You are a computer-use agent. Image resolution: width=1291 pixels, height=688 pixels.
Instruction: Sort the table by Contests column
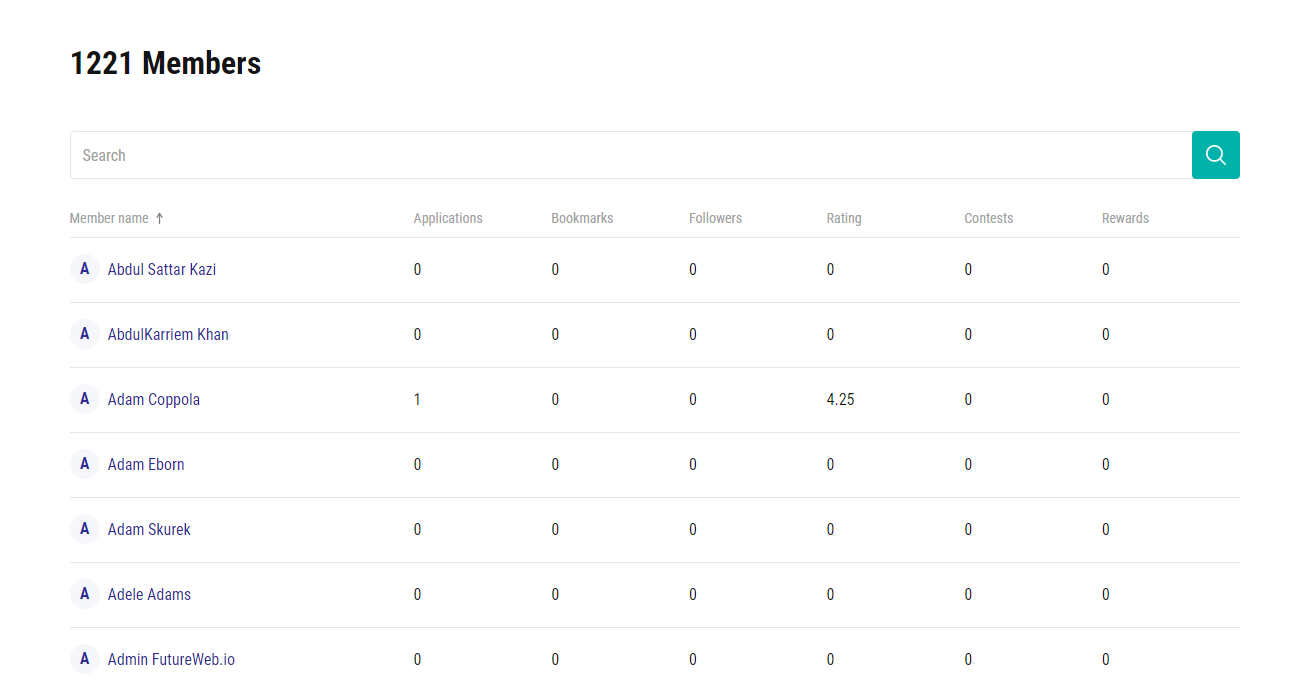(x=988, y=218)
